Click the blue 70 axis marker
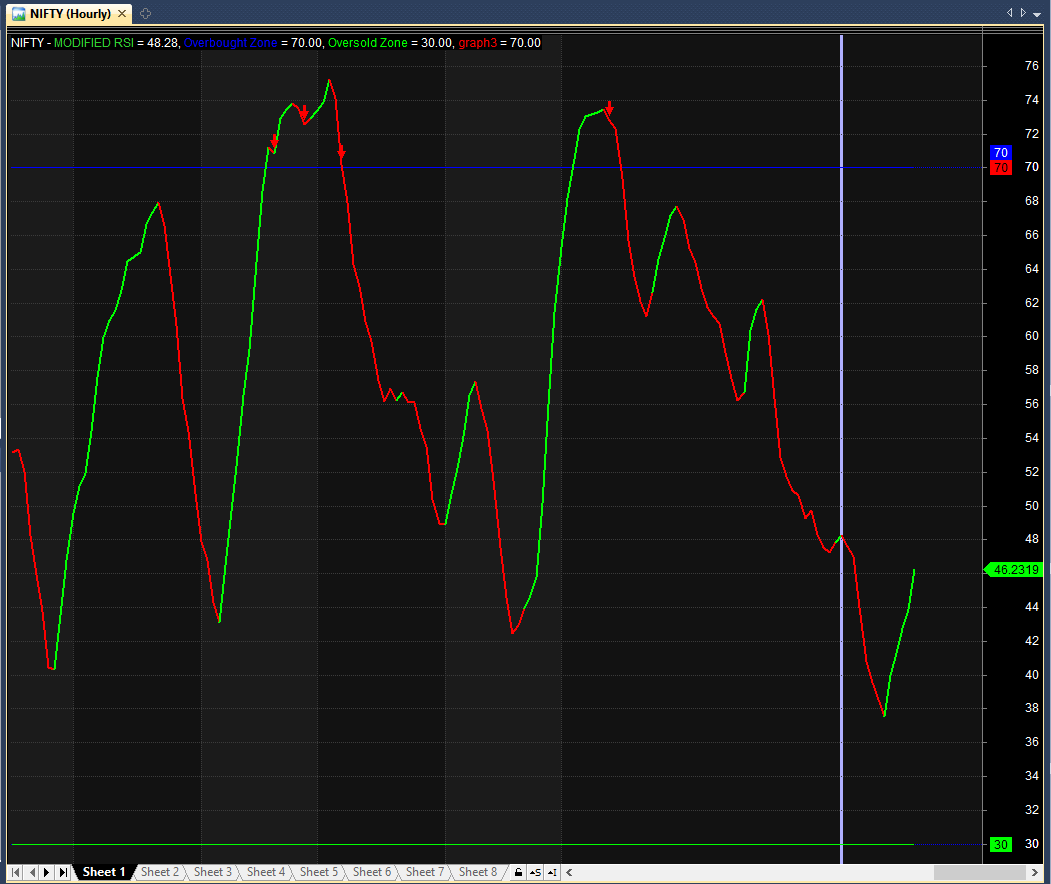Viewport: 1051px width, 884px height. pos(1001,153)
